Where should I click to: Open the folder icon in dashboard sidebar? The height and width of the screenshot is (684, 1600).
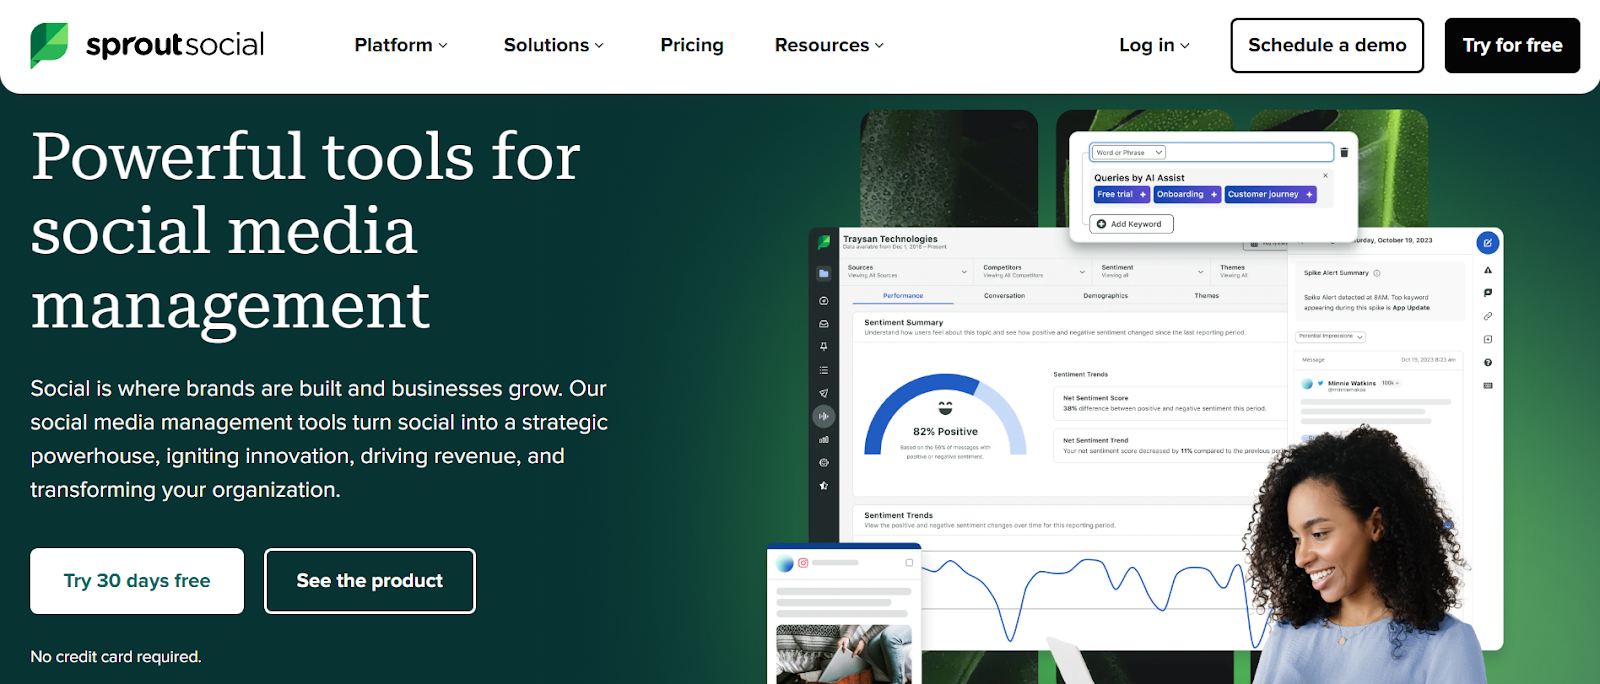(x=824, y=273)
